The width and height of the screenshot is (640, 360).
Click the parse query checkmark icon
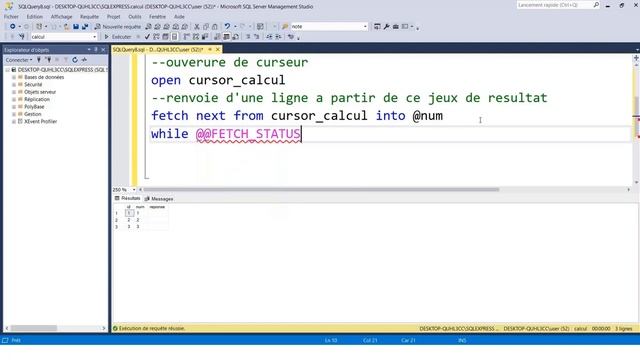pyautogui.click(x=147, y=37)
